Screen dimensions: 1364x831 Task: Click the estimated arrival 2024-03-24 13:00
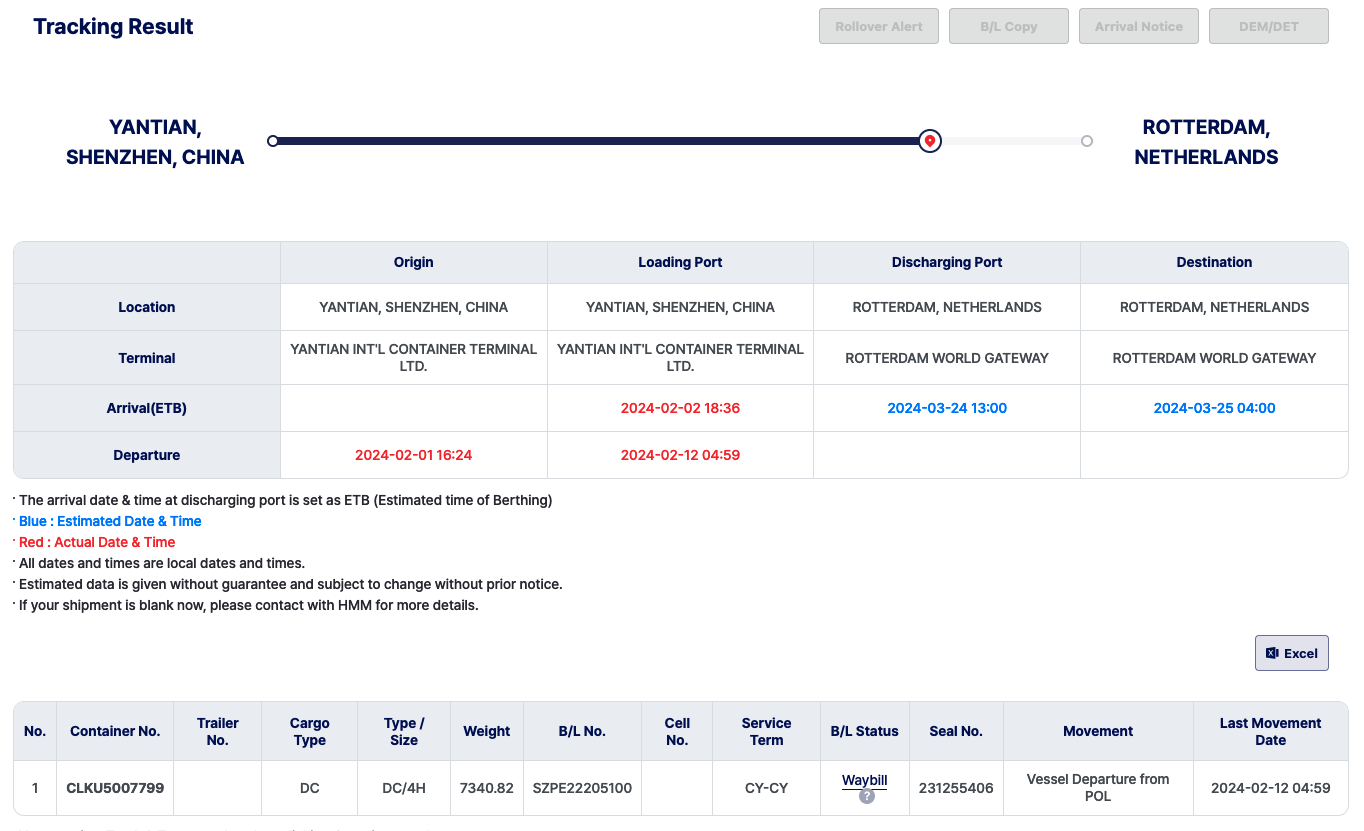(946, 408)
